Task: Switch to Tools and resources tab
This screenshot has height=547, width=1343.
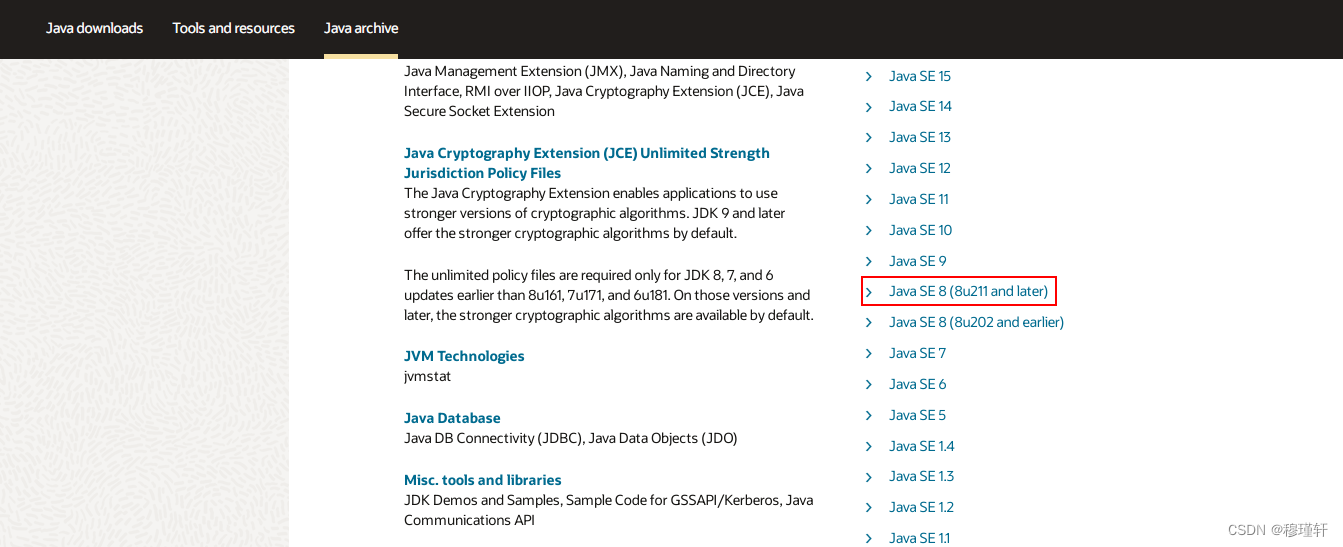Action: 234,28
